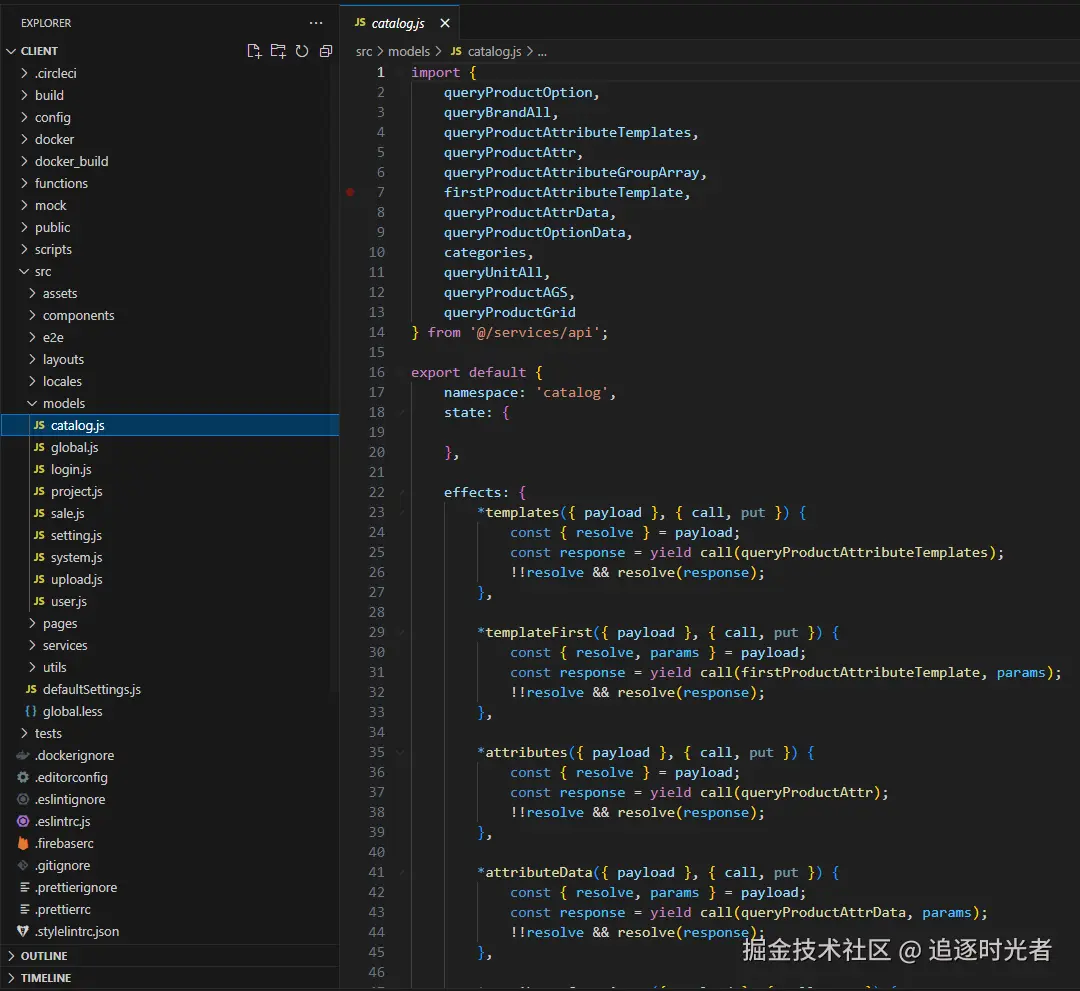Toggle the breakpoint on line 7
This screenshot has width=1080, height=991.
tap(350, 192)
